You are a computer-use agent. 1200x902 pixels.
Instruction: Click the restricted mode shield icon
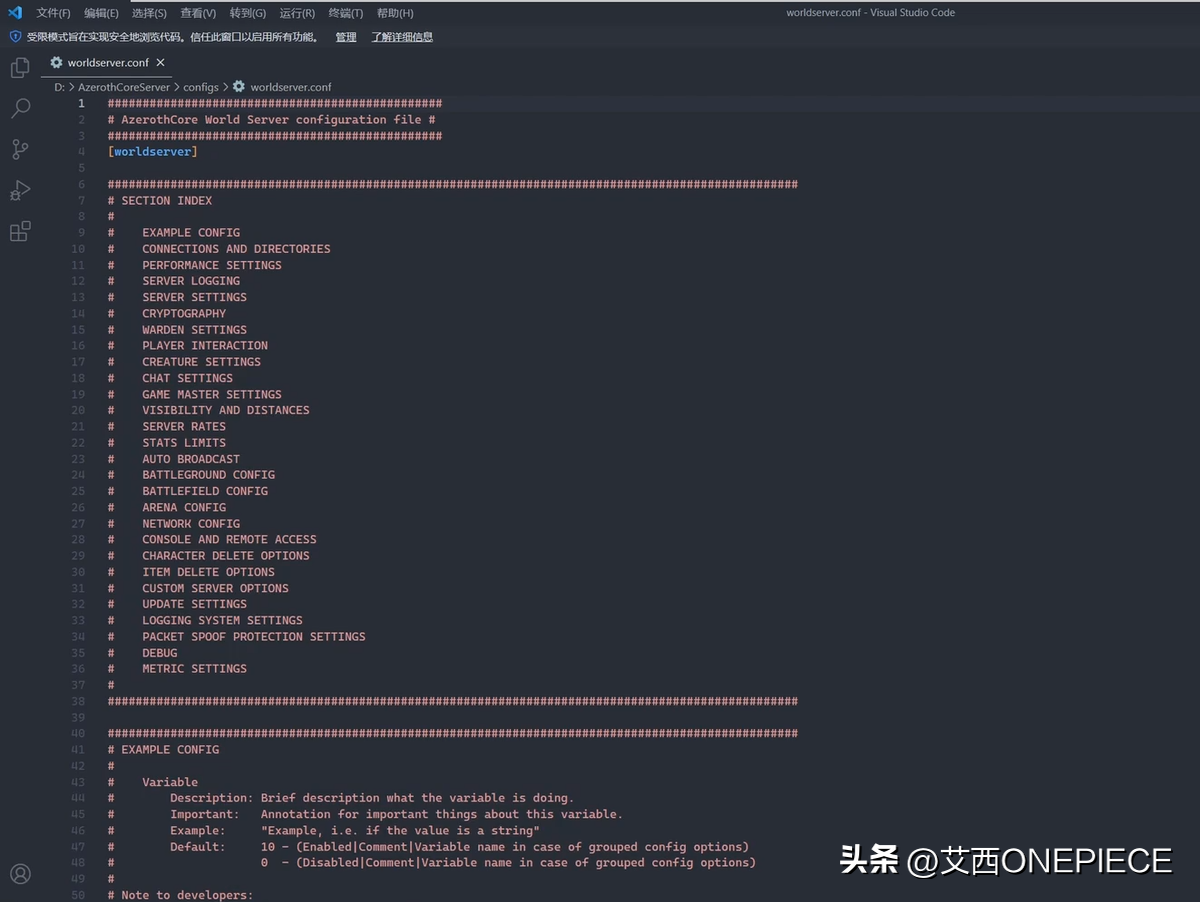coord(15,37)
